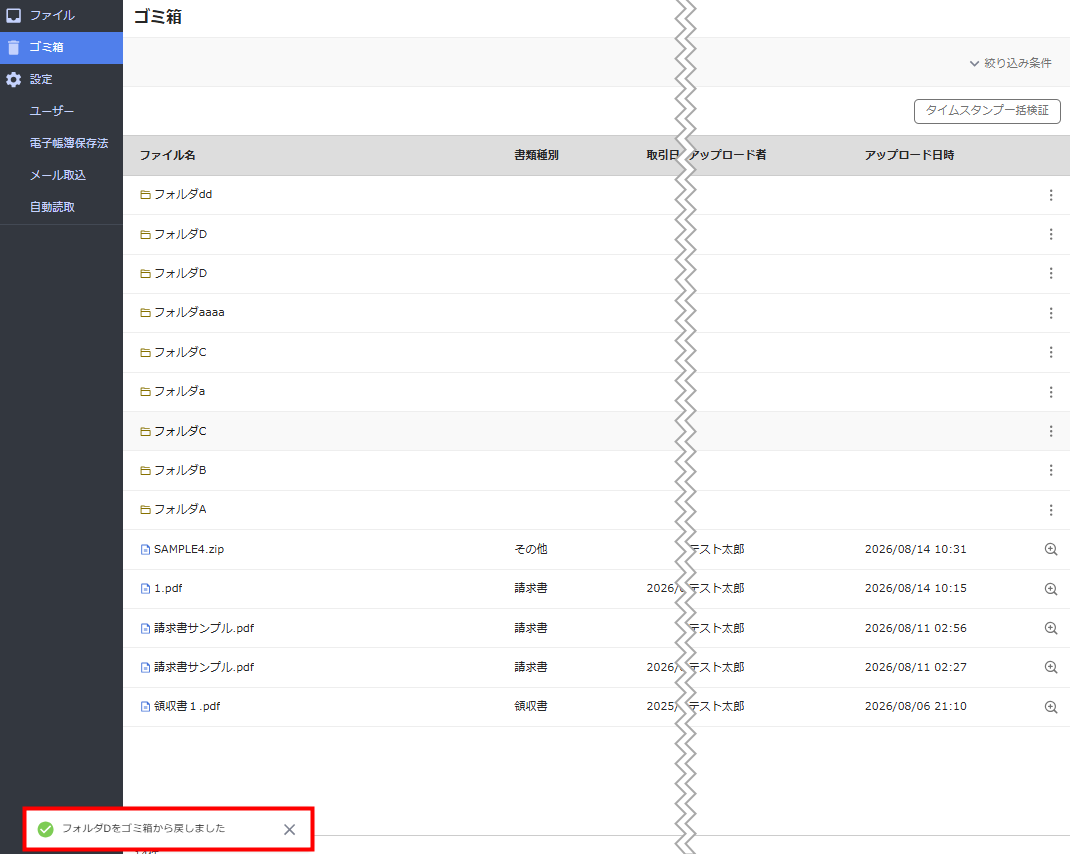1070x854 pixels.
Task: Preview 請求書サンプル.pdf uploaded at 02:56
Action: pyautogui.click(x=1051, y=628)
